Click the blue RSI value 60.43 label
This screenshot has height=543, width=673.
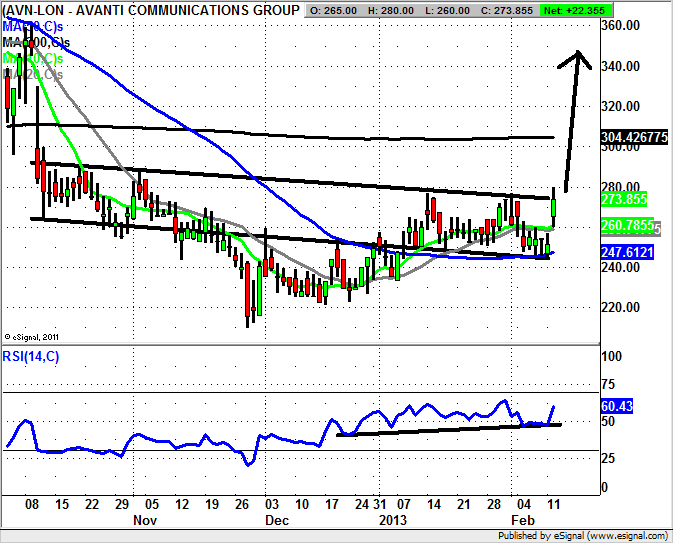tap(617, 406)
